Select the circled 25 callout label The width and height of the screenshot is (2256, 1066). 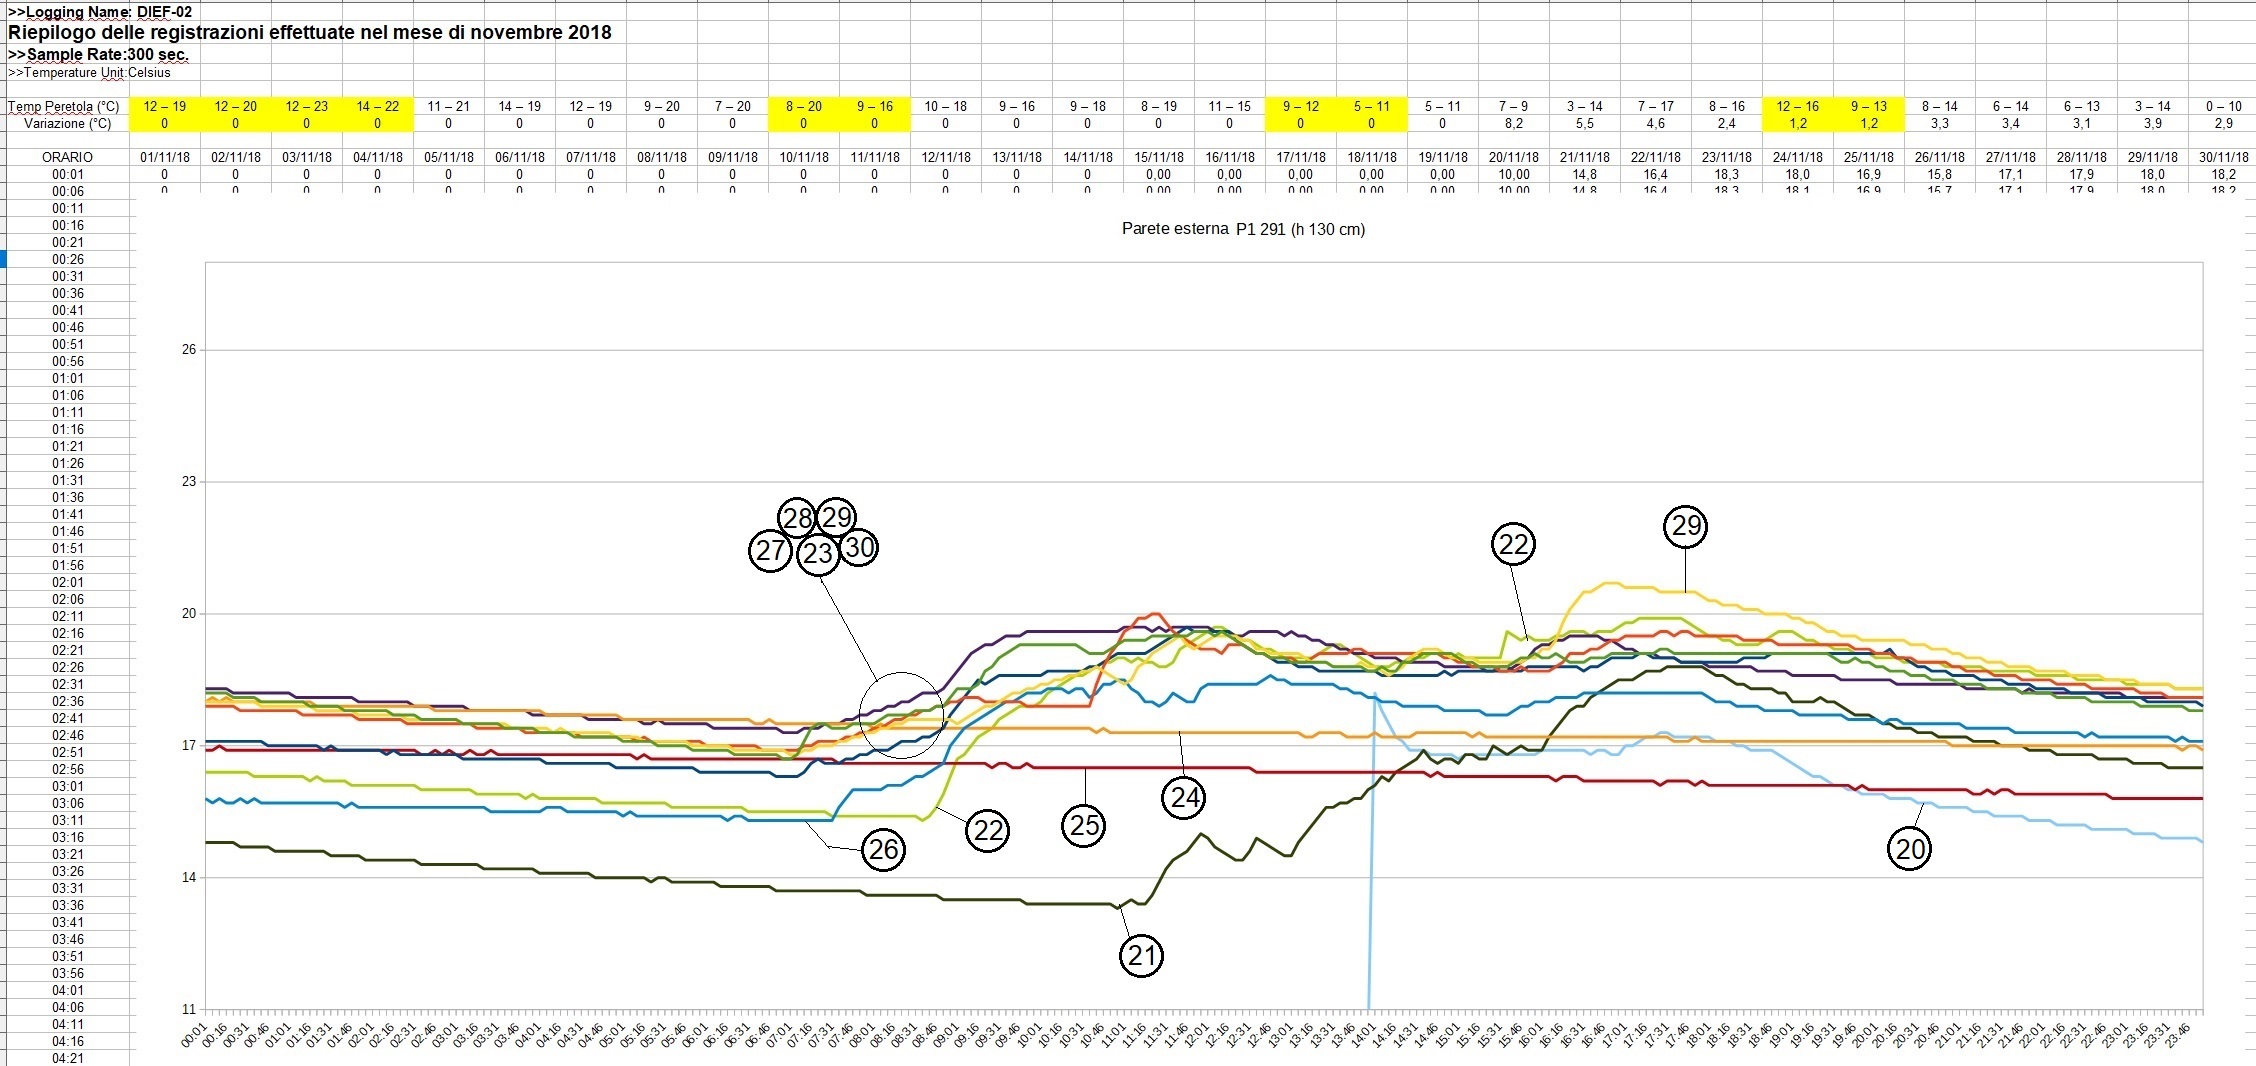(1084, 826)
